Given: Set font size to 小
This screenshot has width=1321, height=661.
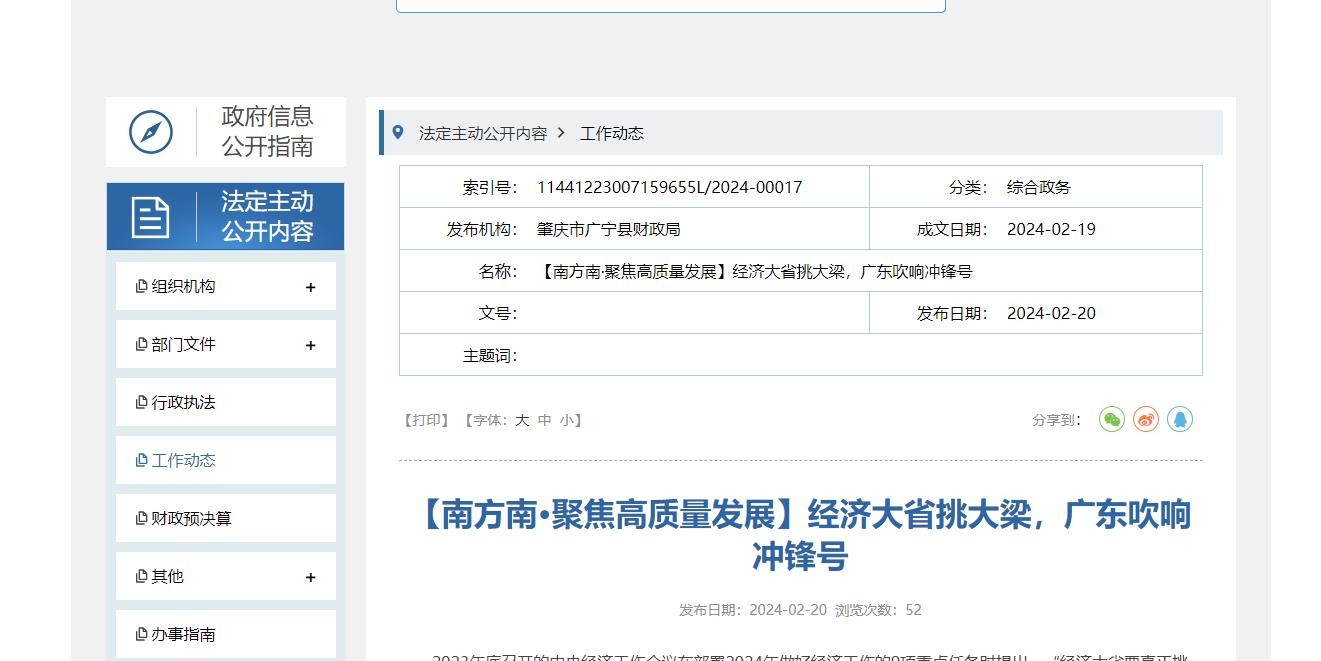Looking at the screenshot, I should (567, 421).
